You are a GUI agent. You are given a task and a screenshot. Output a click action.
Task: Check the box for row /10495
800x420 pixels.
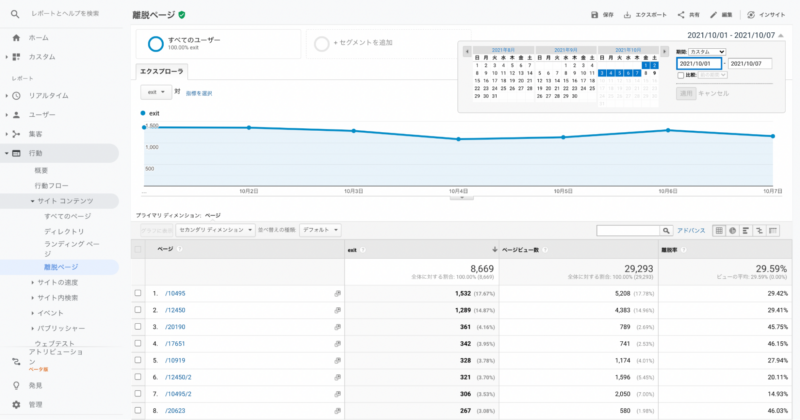pos(138,293)
